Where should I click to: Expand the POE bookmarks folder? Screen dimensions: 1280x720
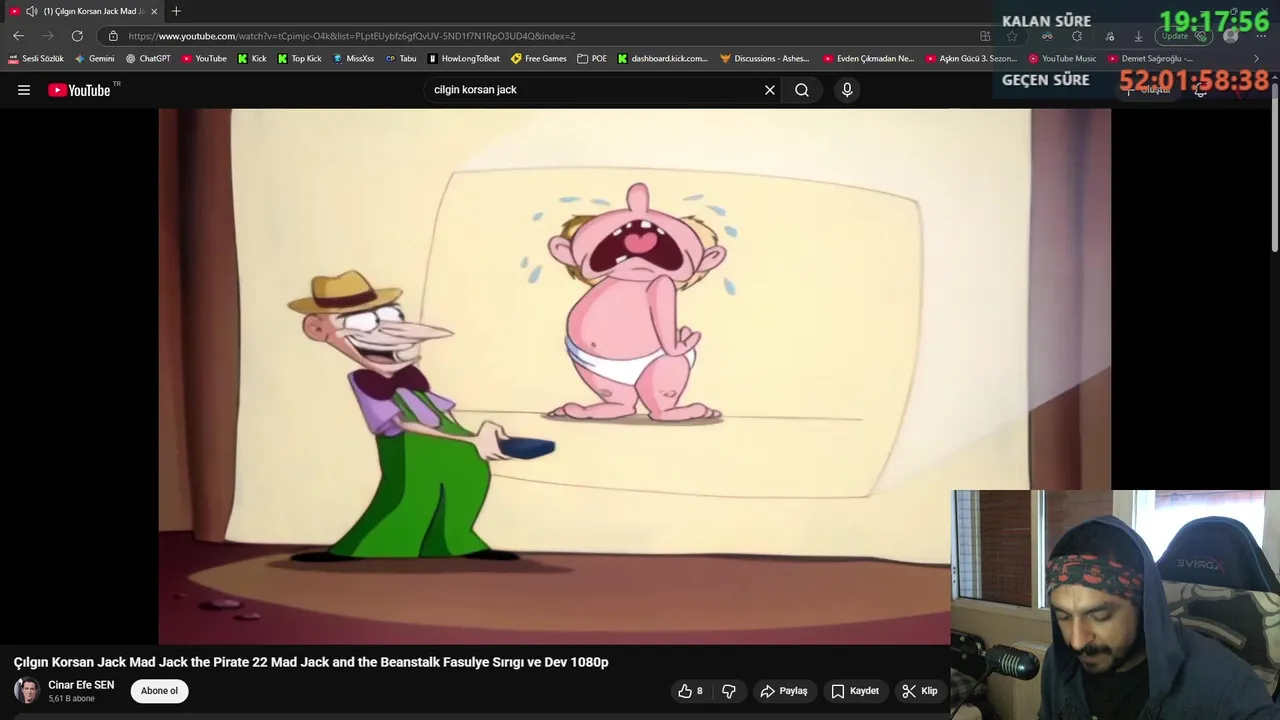tap(592, 59)
